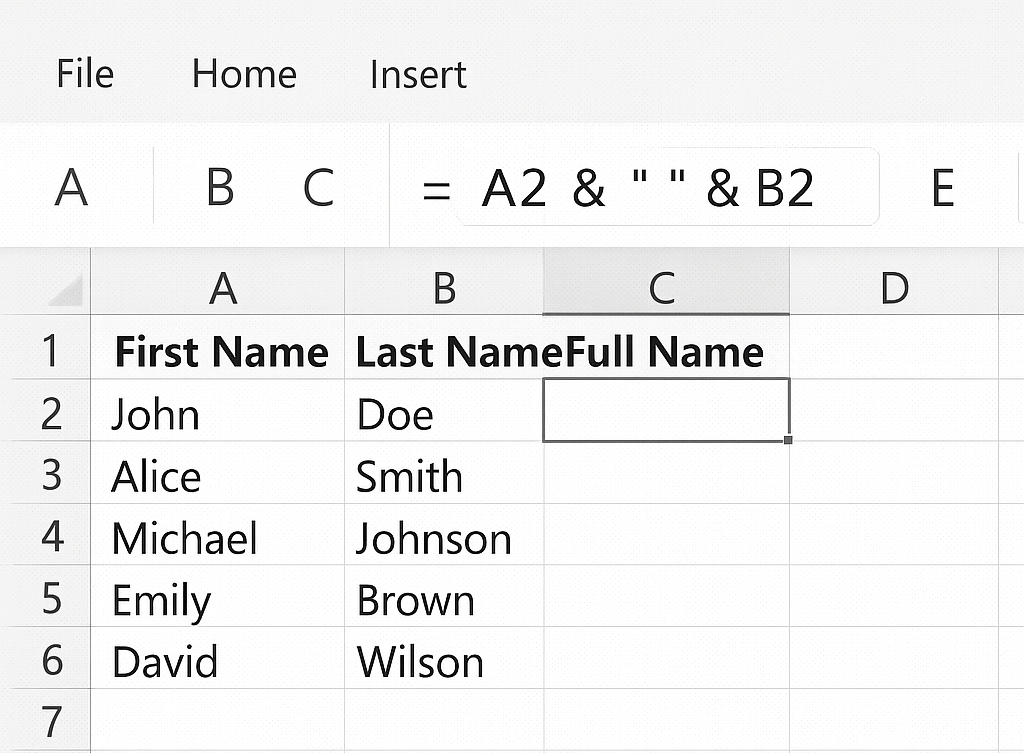Select column B by its header
The image size is (1024, 753).
click(444, 289)
